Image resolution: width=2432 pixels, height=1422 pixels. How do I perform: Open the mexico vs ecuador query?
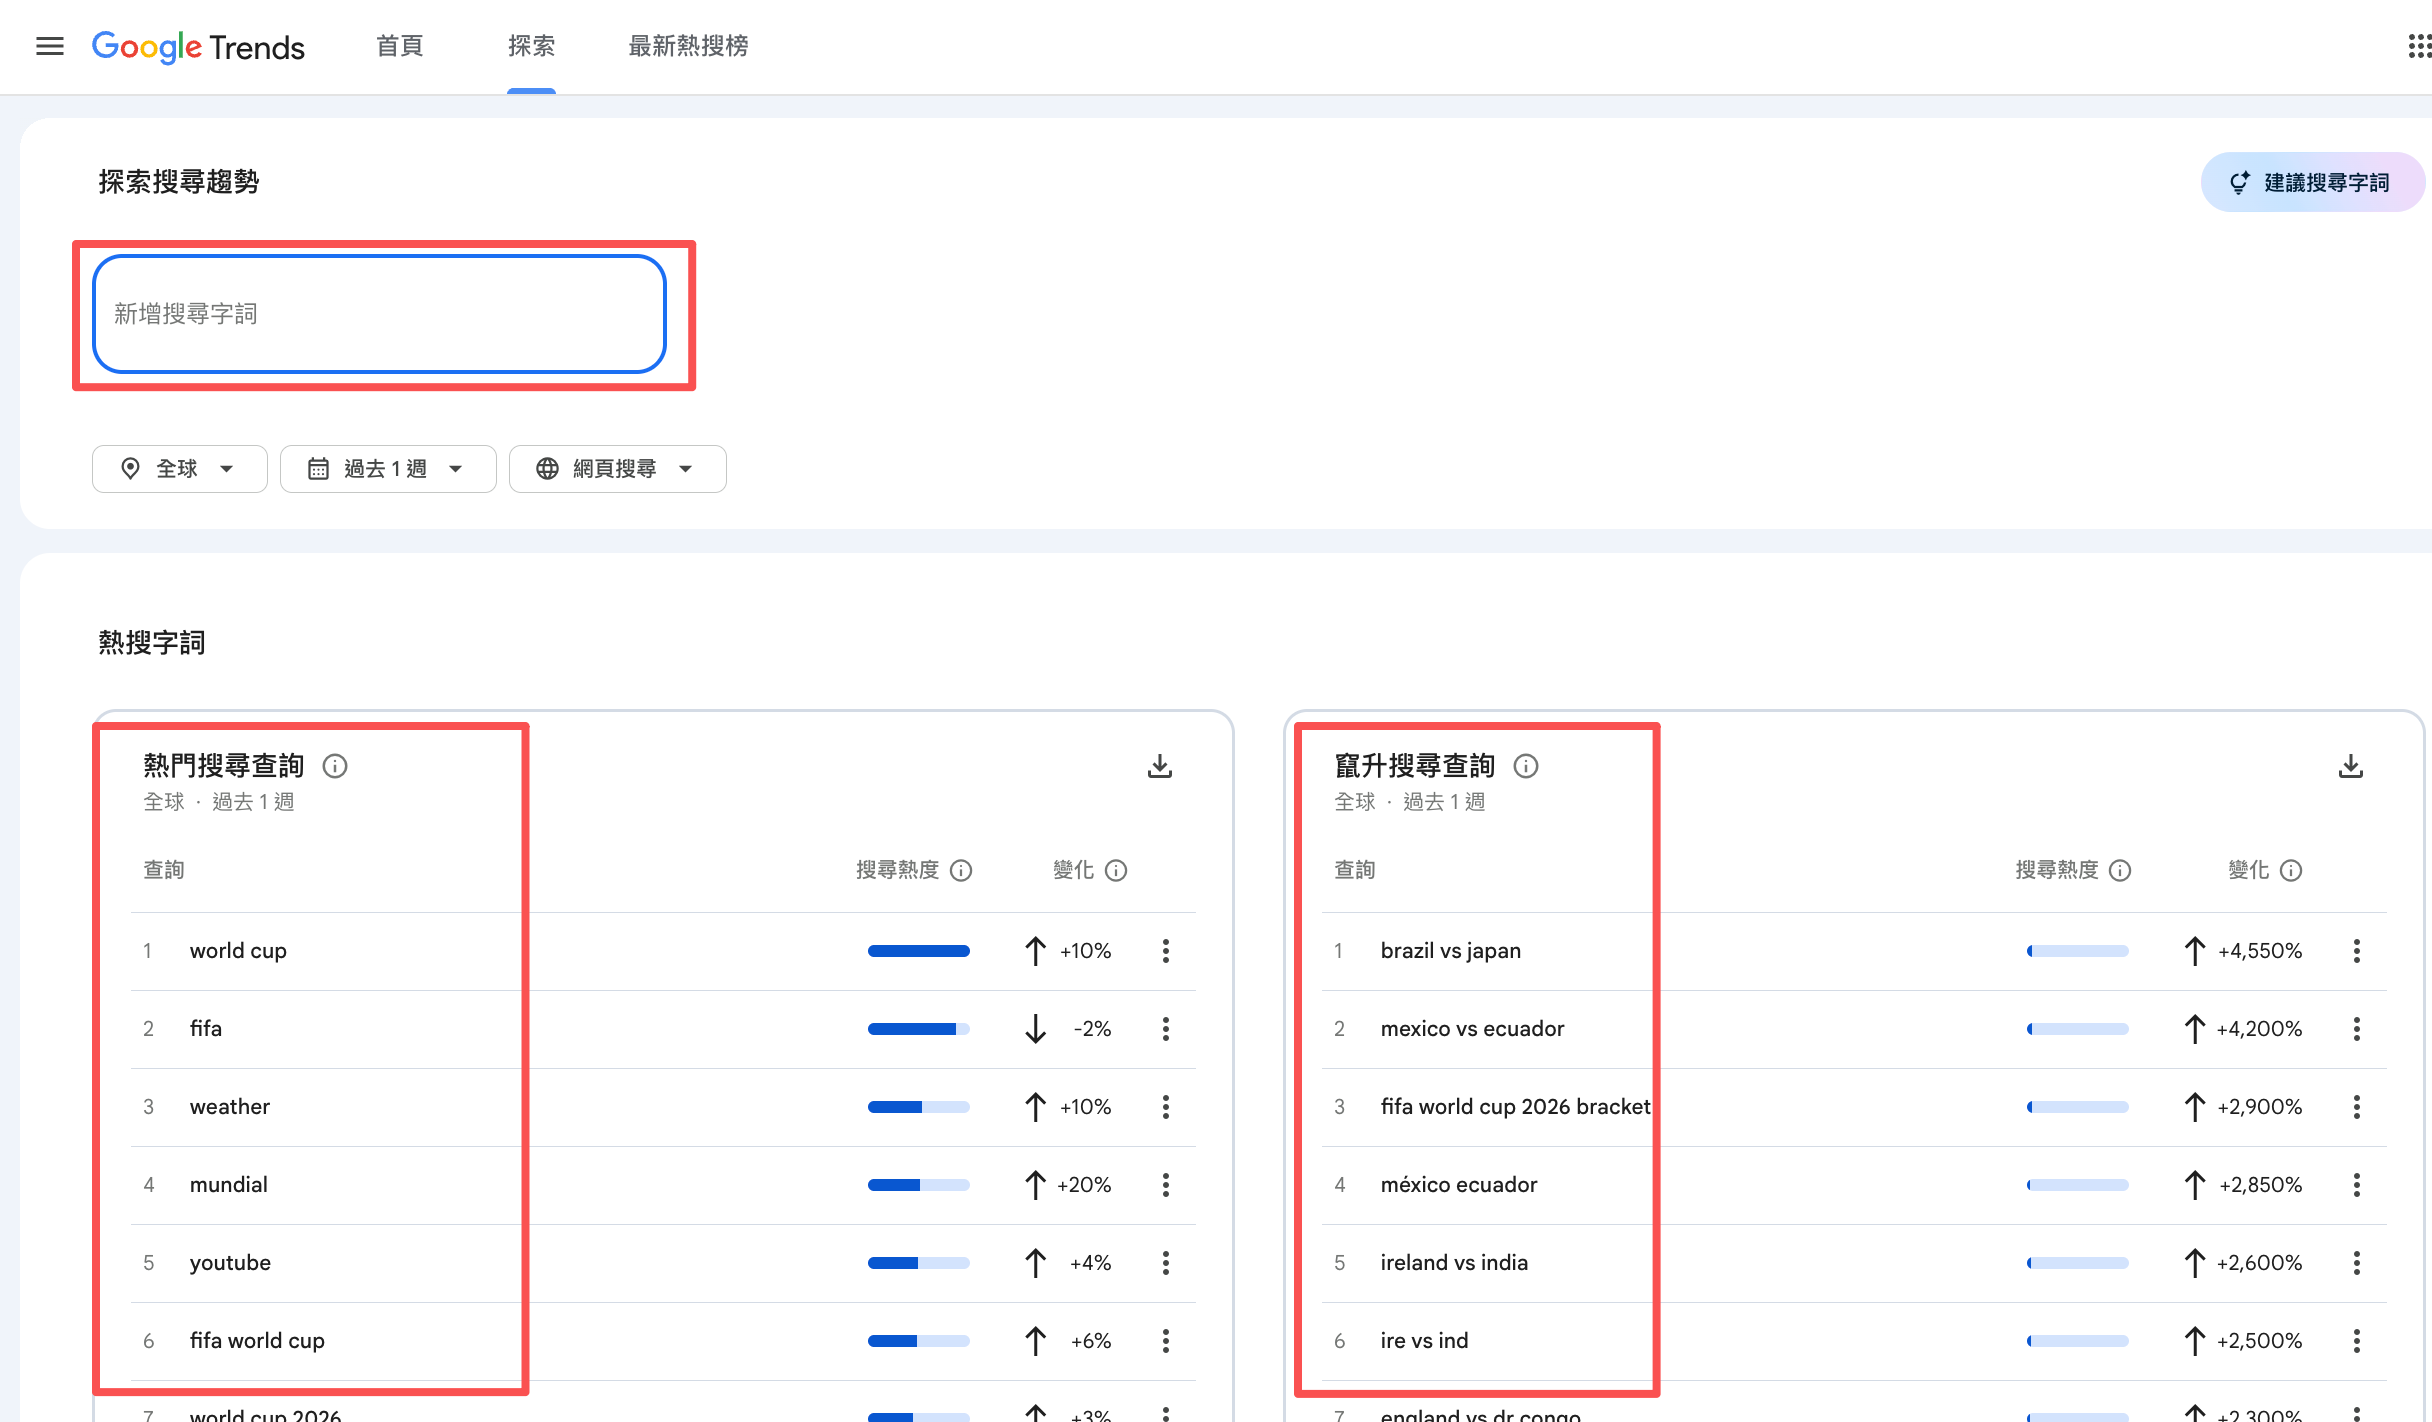1472,1029
